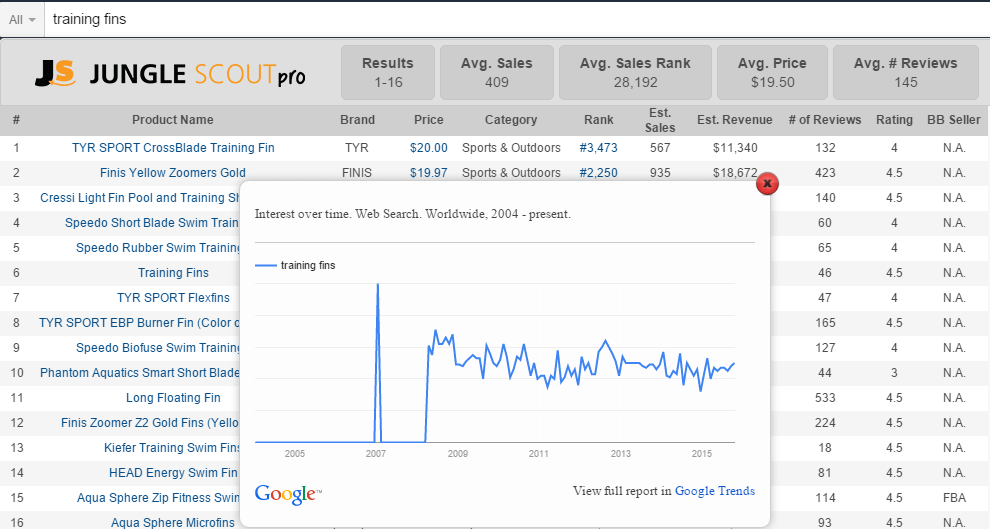Viewport: 990px width, 529px height.
Task: Click the training fins chart legend
Action: [295, 265]
